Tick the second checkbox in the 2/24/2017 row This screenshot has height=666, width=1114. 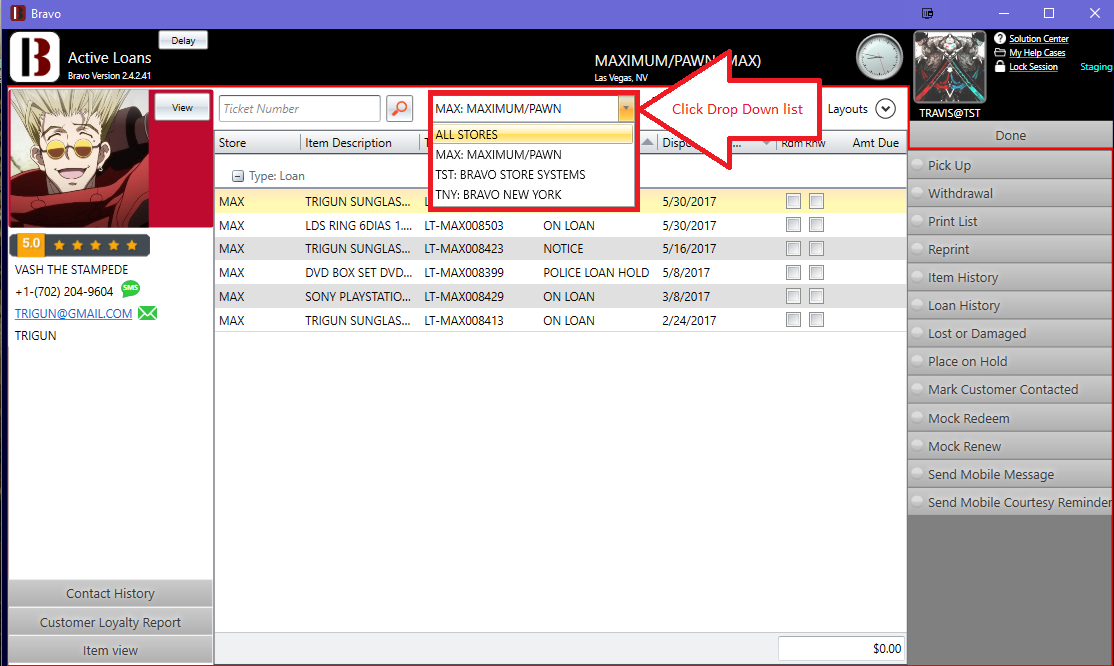pyautogui.click(x=816, y=320)
